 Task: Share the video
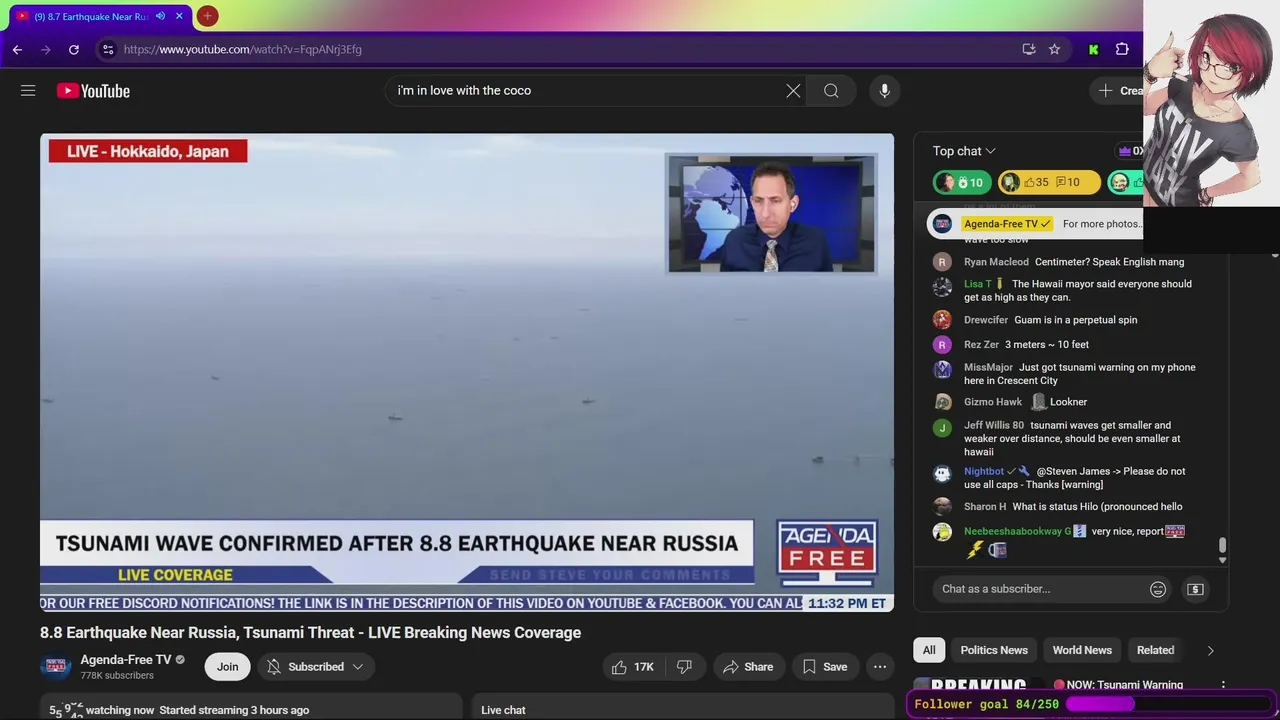point(748,667)
